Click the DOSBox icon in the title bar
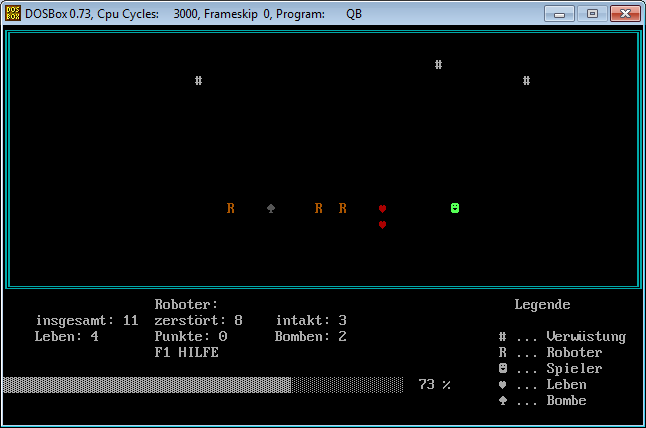 point(14,14)
